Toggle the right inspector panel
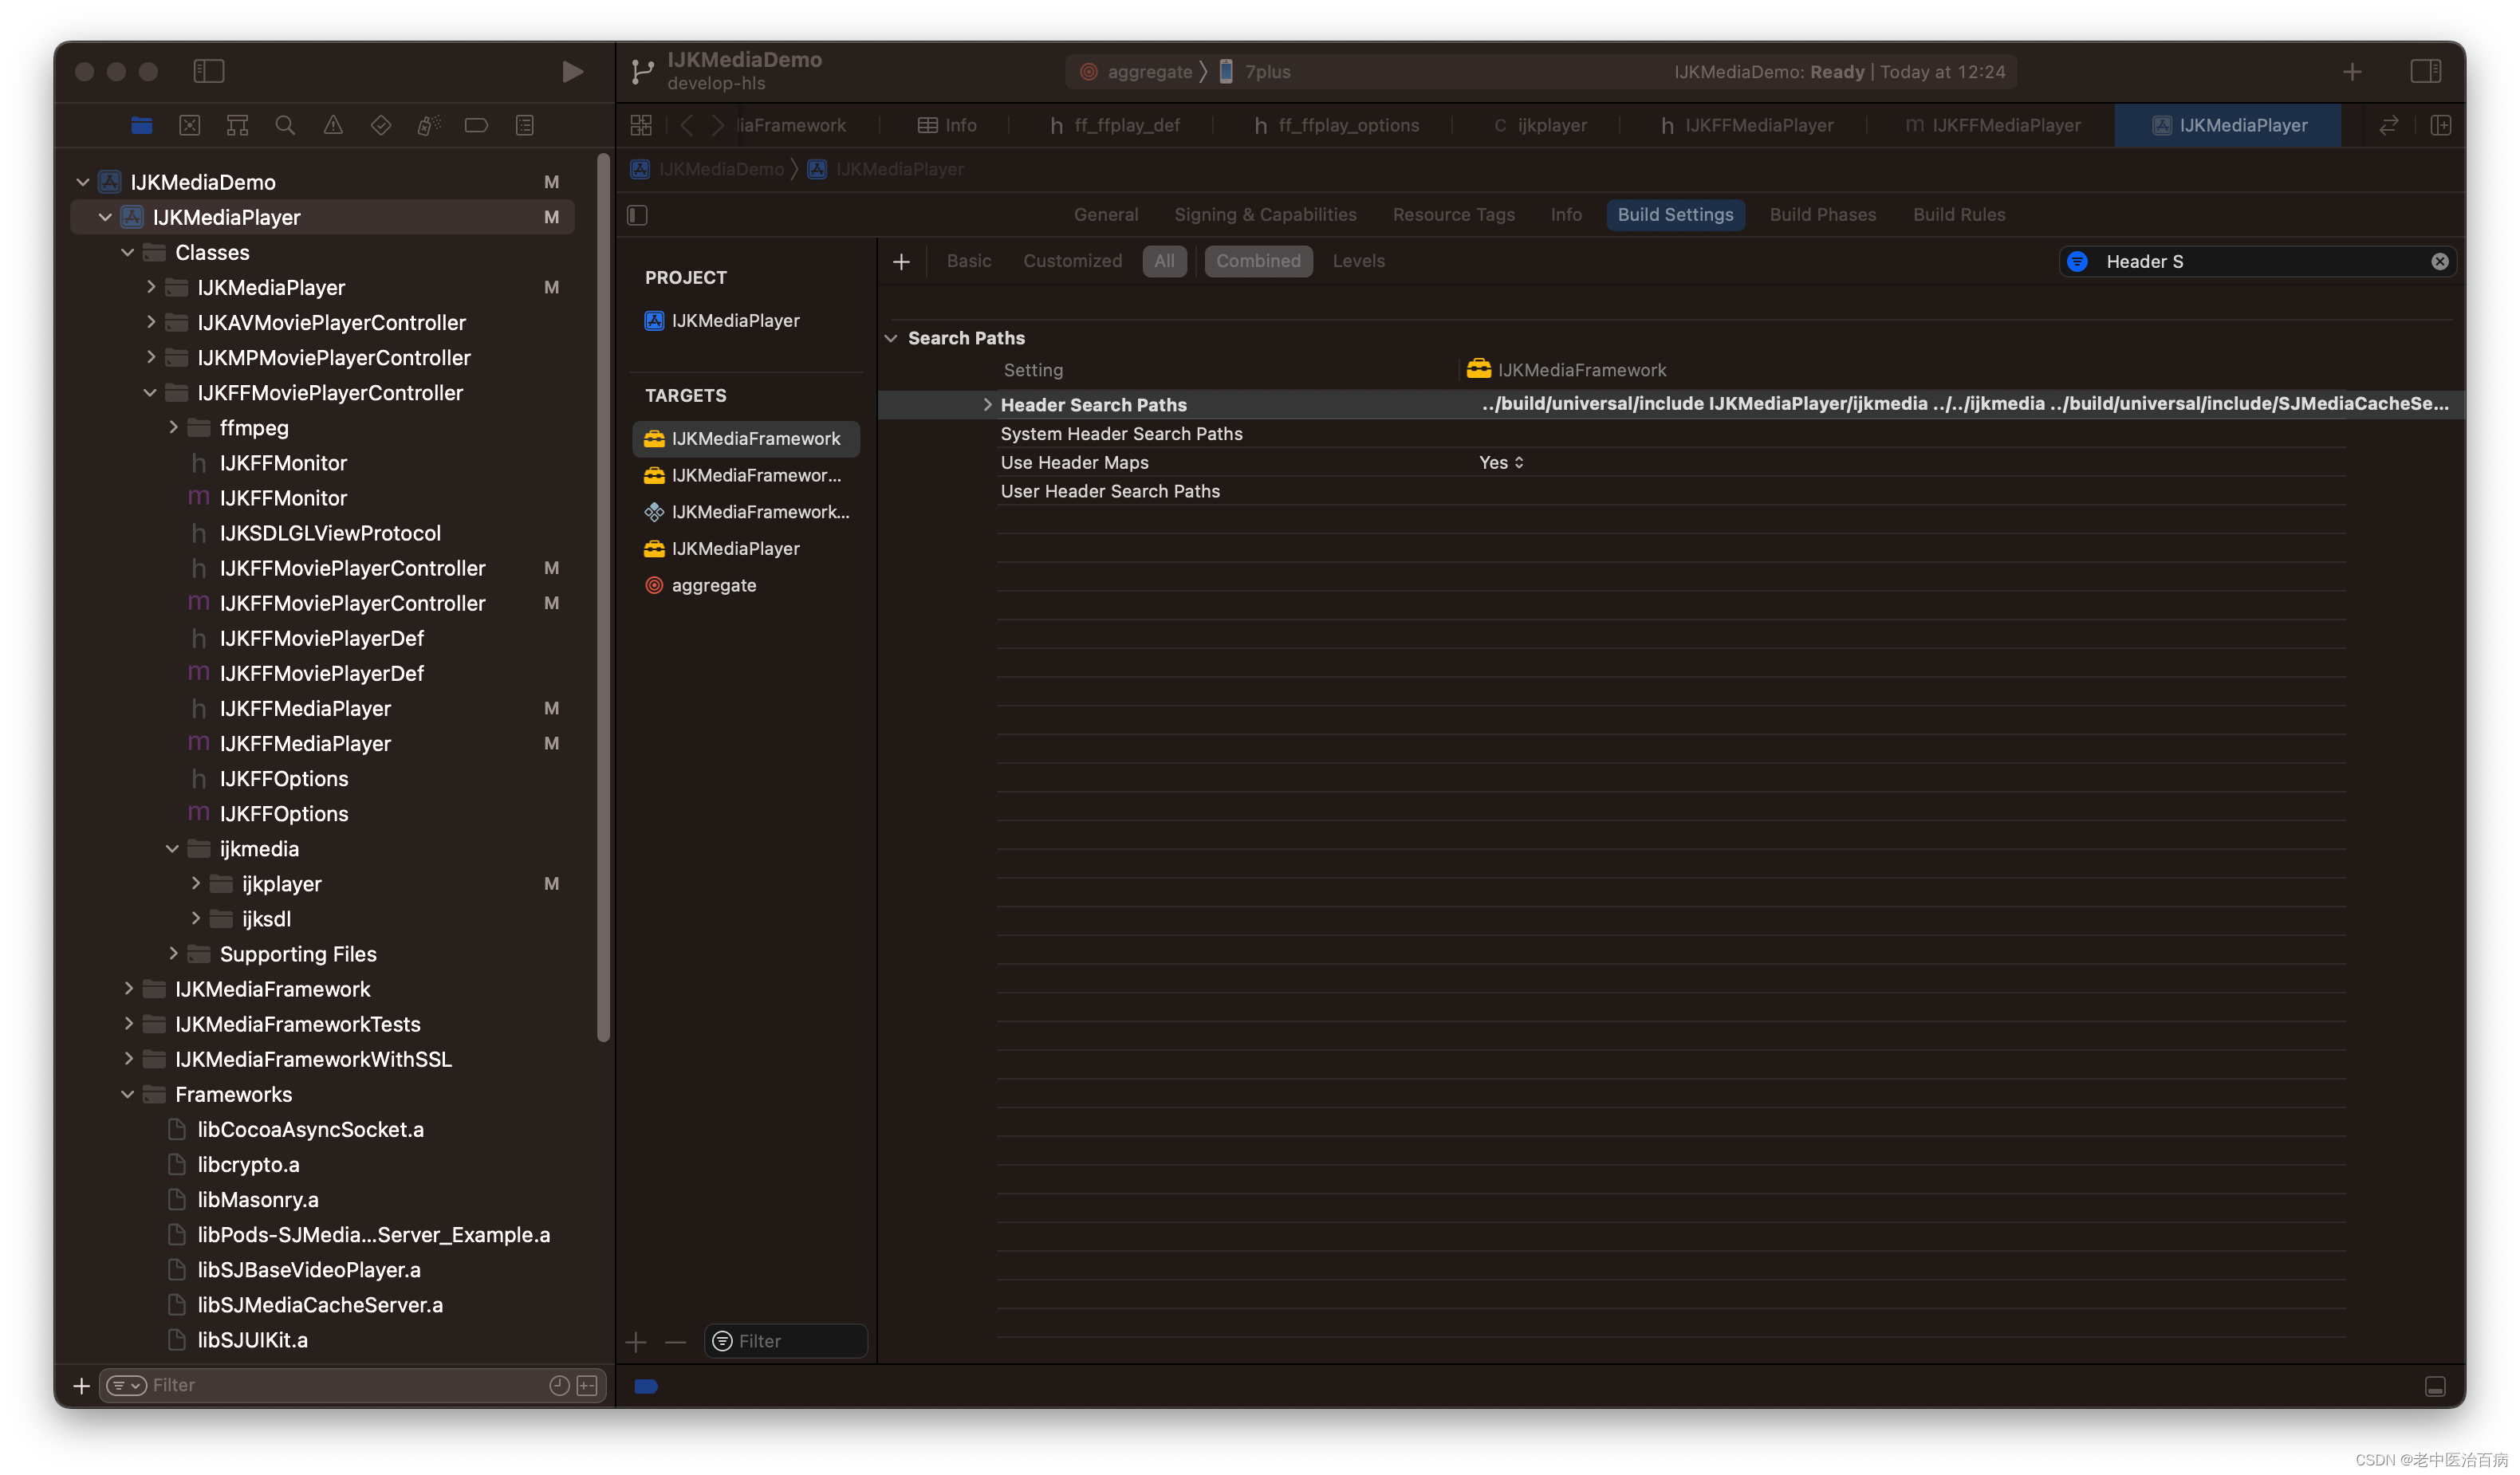This screenshot has width=2520, height=1475. (2425, 72)
